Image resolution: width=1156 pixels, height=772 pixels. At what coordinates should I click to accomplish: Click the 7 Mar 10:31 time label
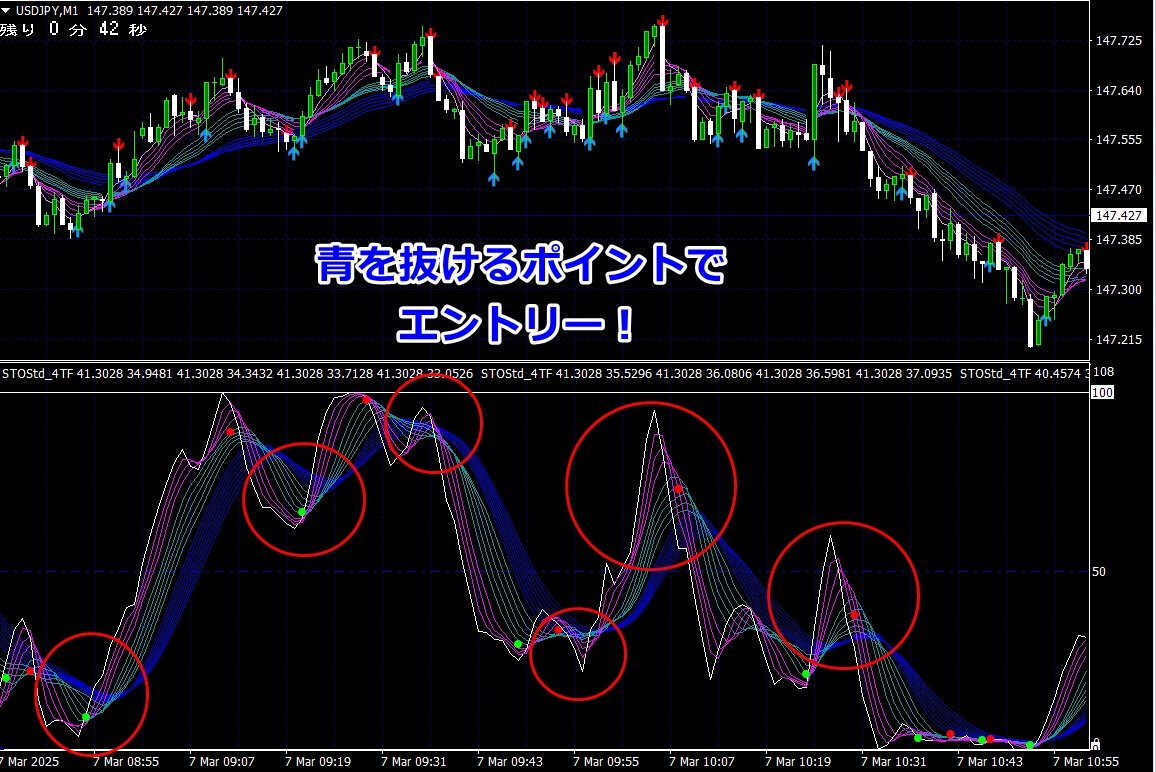894,761
